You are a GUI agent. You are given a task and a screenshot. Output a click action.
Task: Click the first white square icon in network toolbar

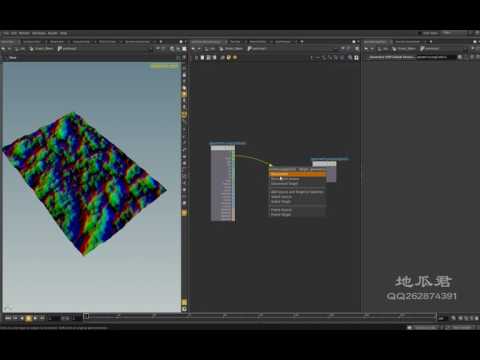click(202, 57)
